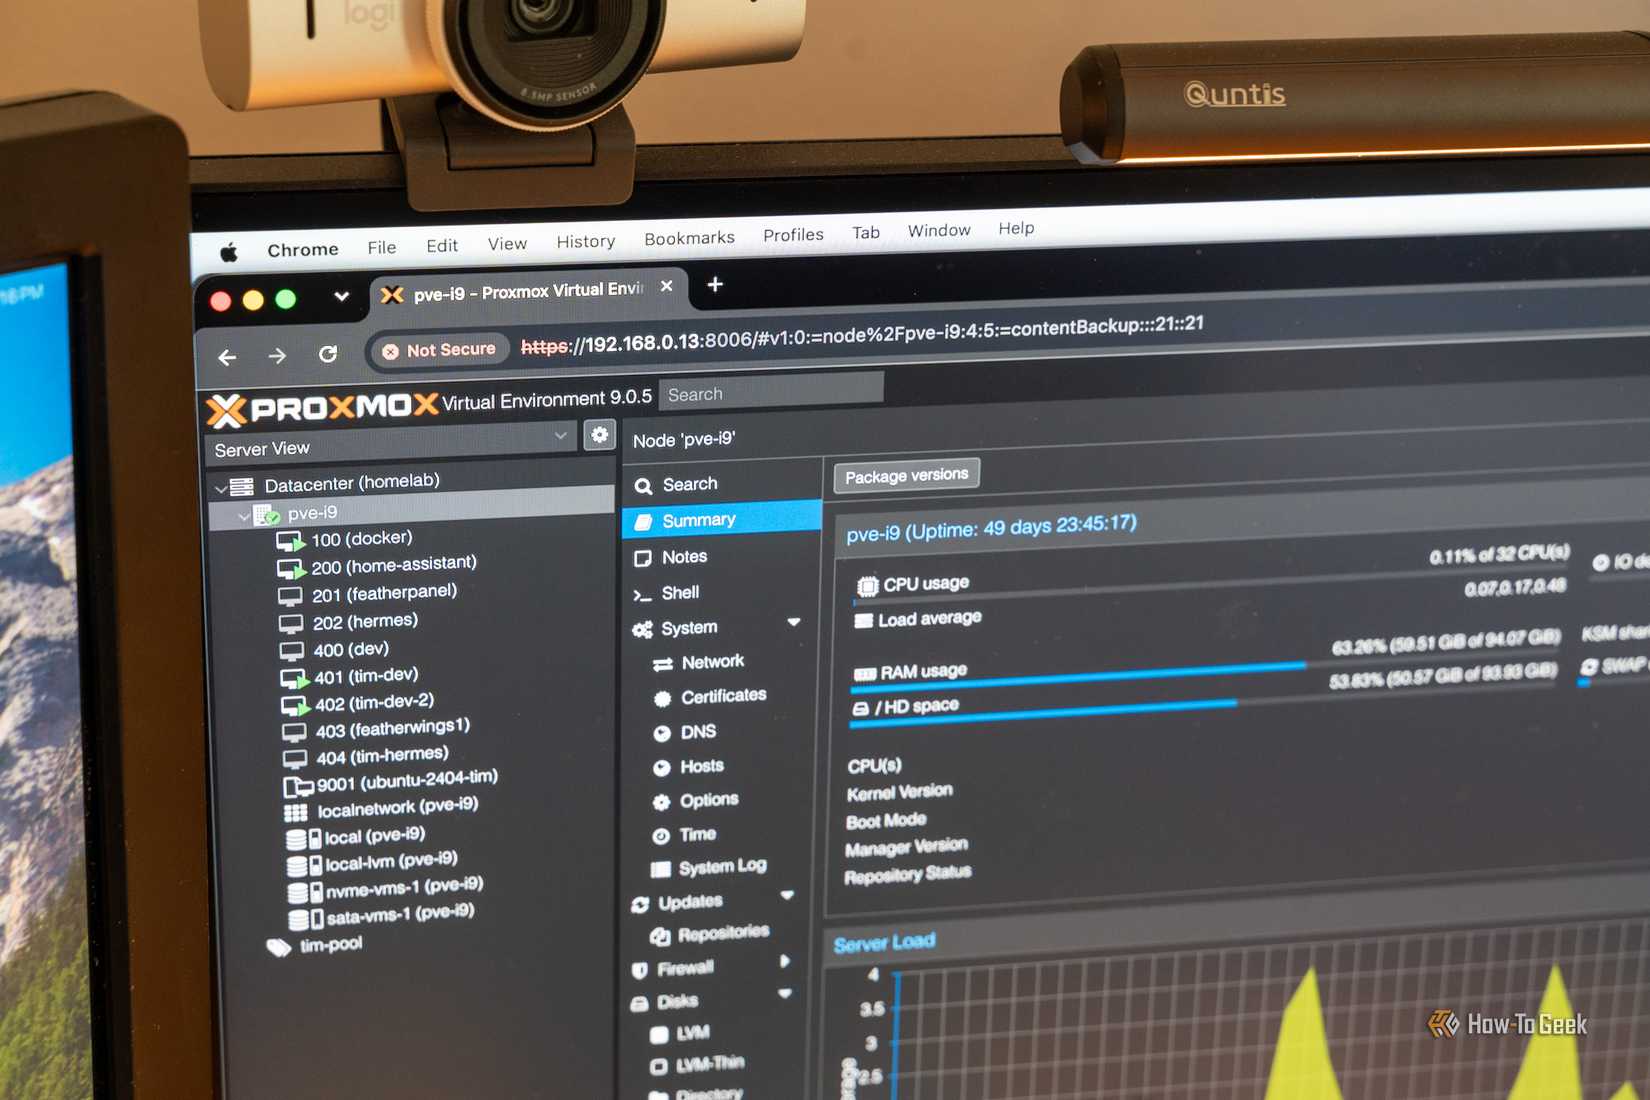The width and height of the screenshot is (1650, 1100).
Task: Open the Time settings
Action: 684,835
